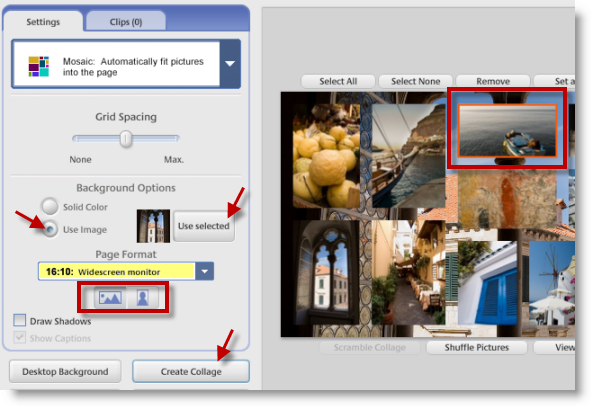Click the Mosaic layout colorful icon
The image size is (591, 406).
click(x=39, y=66)
